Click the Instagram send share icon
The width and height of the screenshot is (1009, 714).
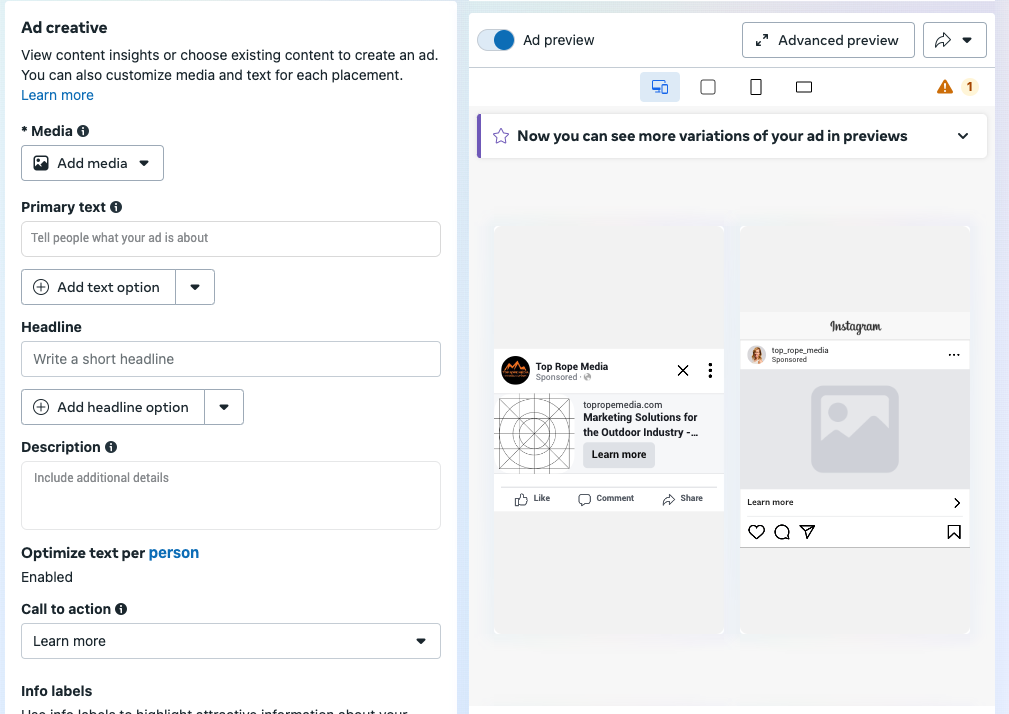[x=807, y=532]
